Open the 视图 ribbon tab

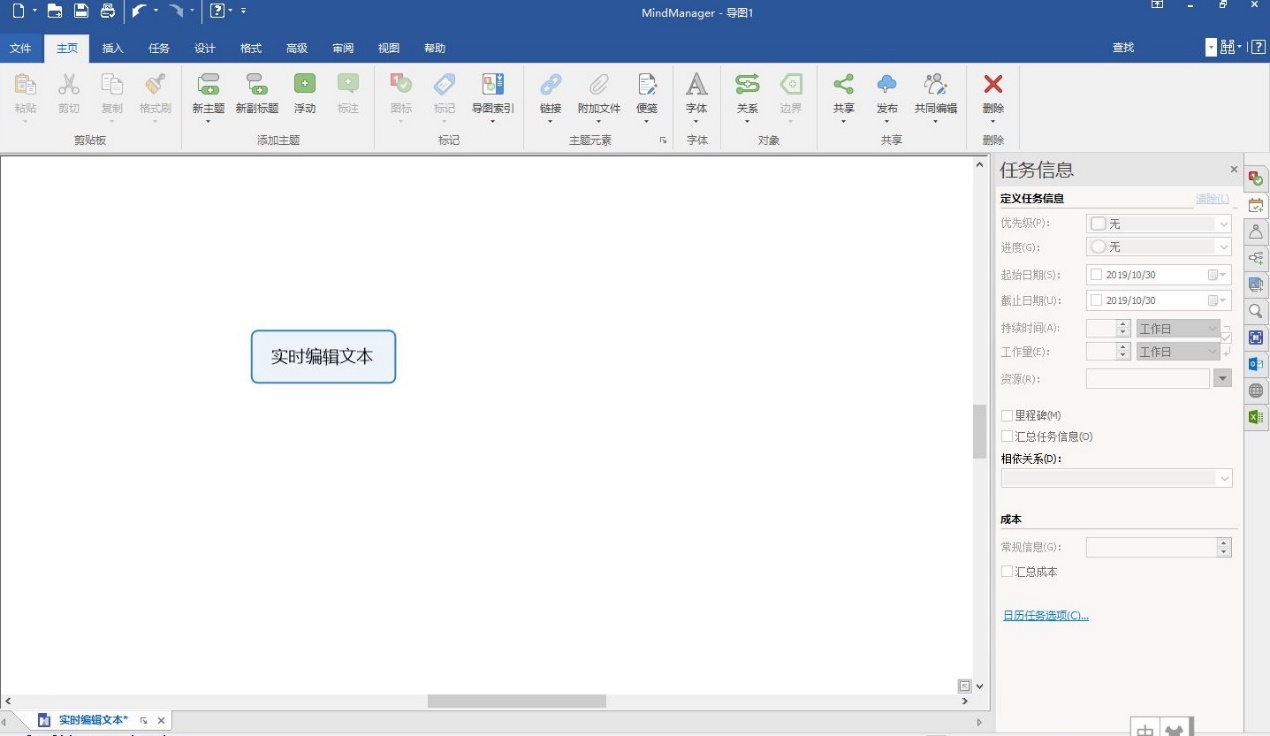tap(388, 47)
